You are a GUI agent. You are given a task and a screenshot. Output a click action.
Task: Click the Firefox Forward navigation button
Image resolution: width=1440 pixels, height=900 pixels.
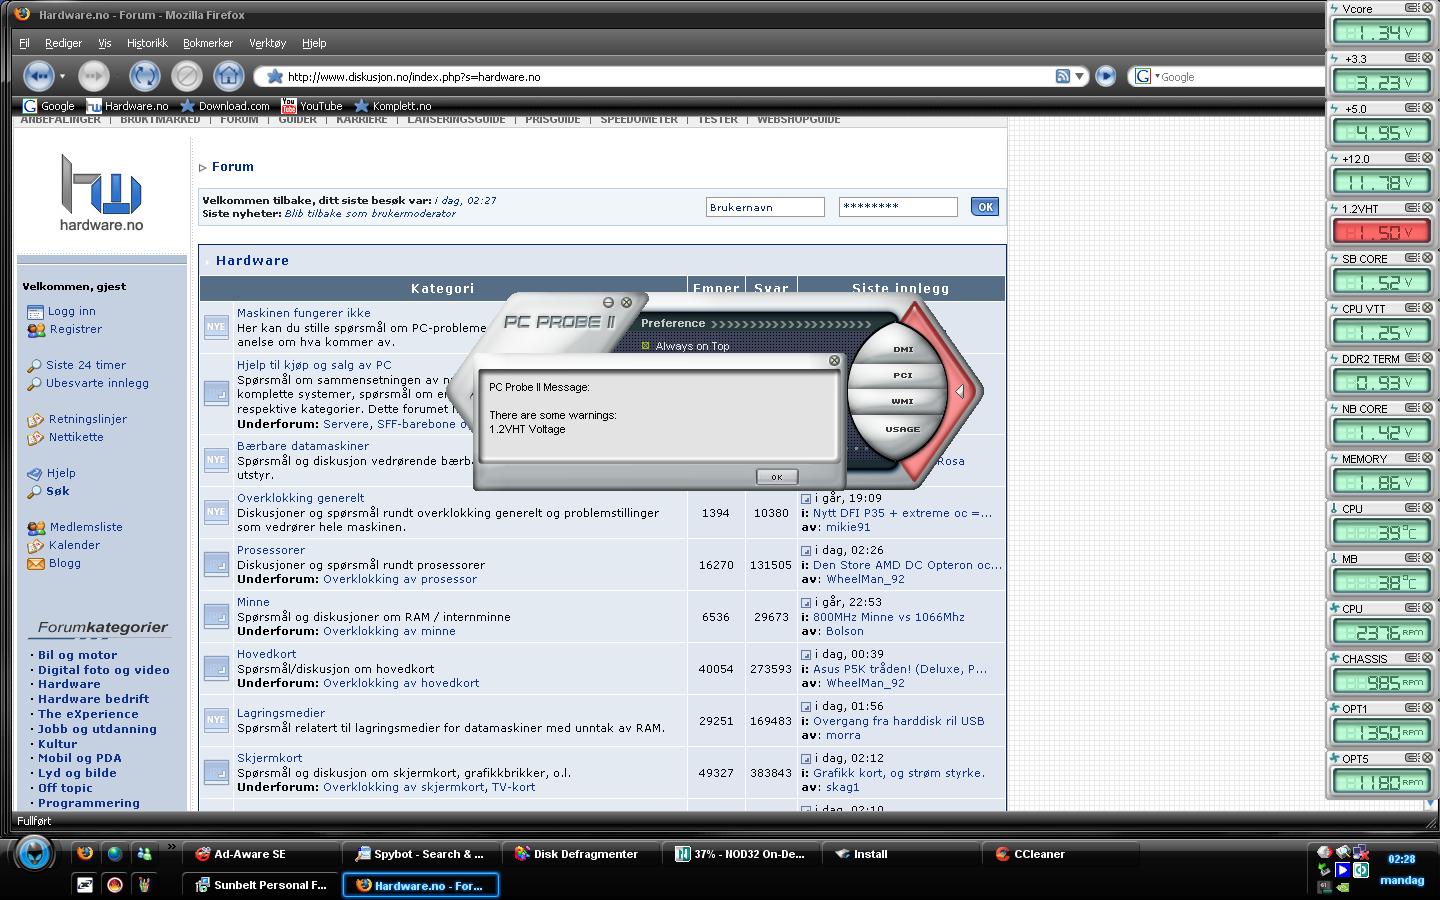94,76
